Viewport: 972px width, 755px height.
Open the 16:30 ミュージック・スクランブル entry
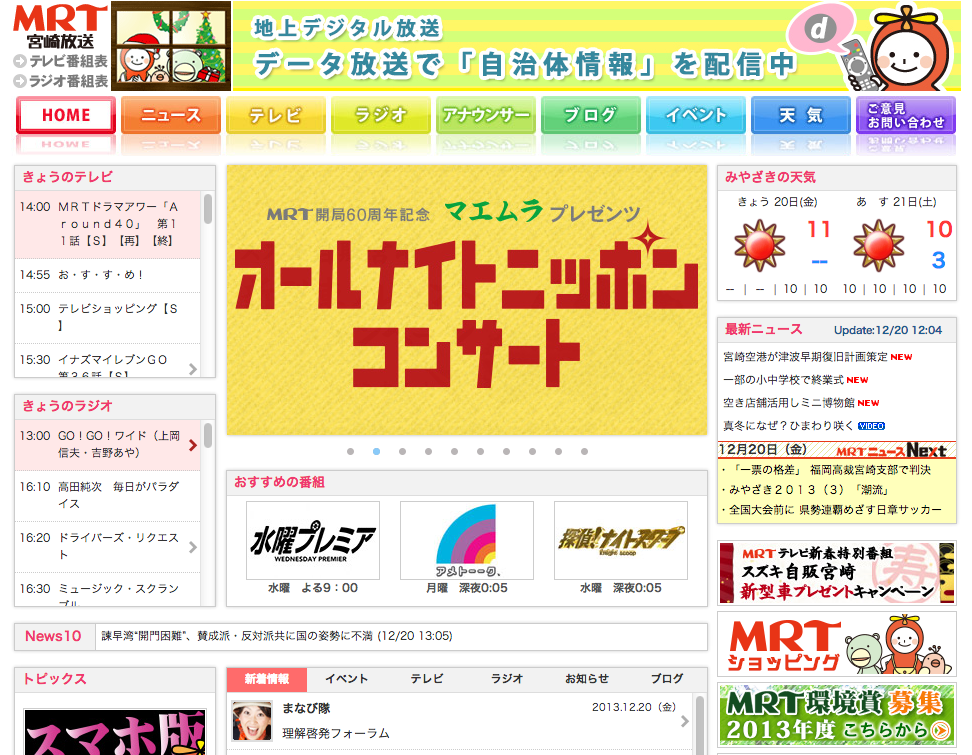(x=108, y=589)
